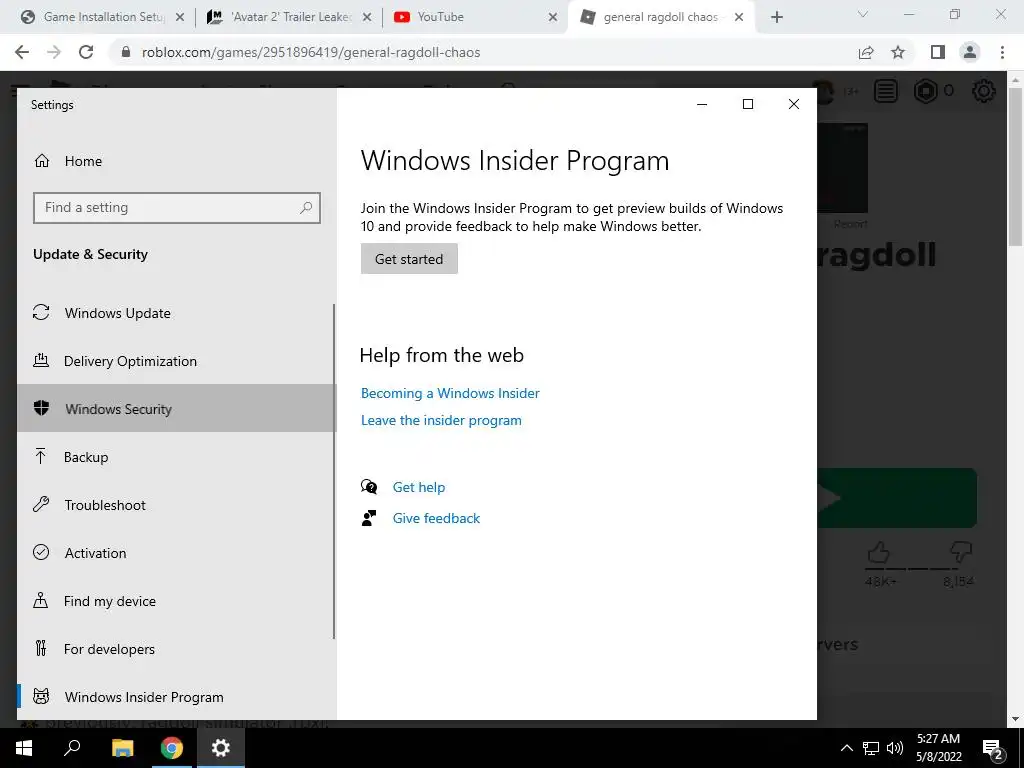Click the Windows Insider cat icon
This screenshot has height=768, width=1024.
click(x=41, y=696)
